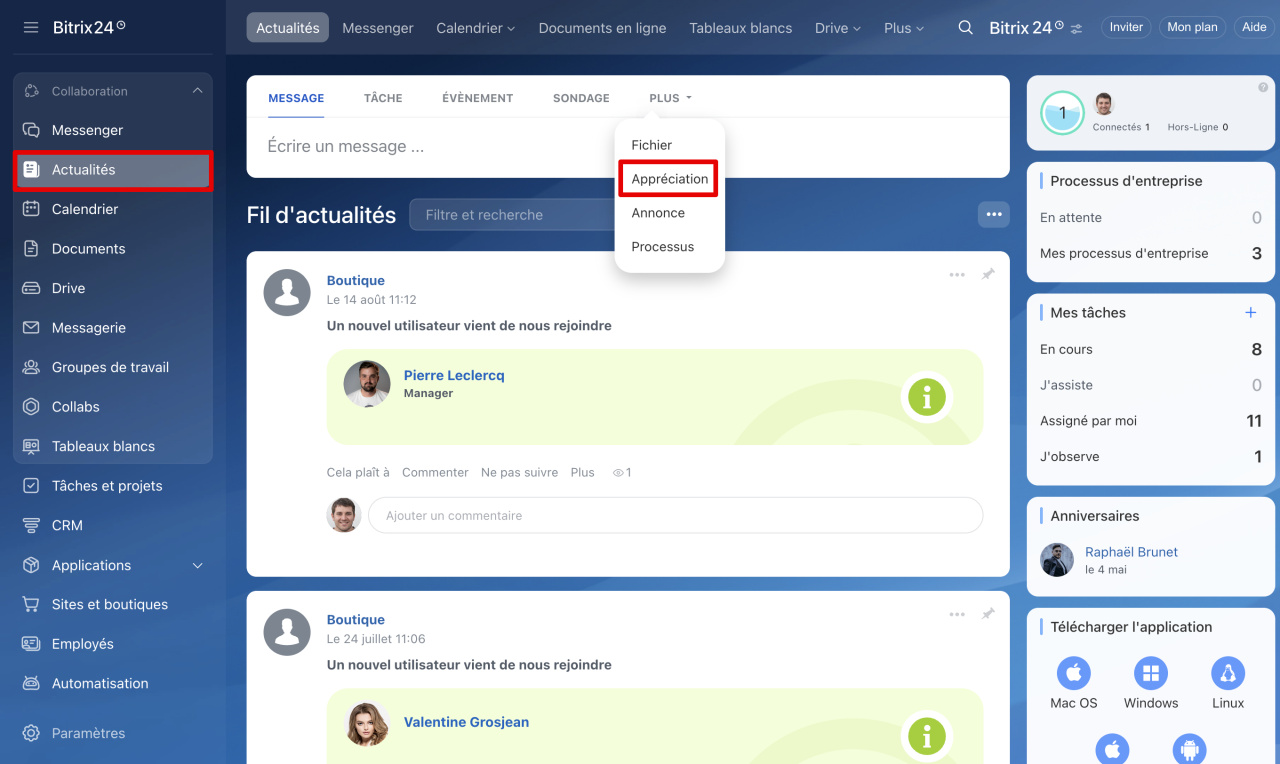Select the TÂCHE post tab
The width and height of the screenshot is (1280, 764).
(x=383, y=98)
